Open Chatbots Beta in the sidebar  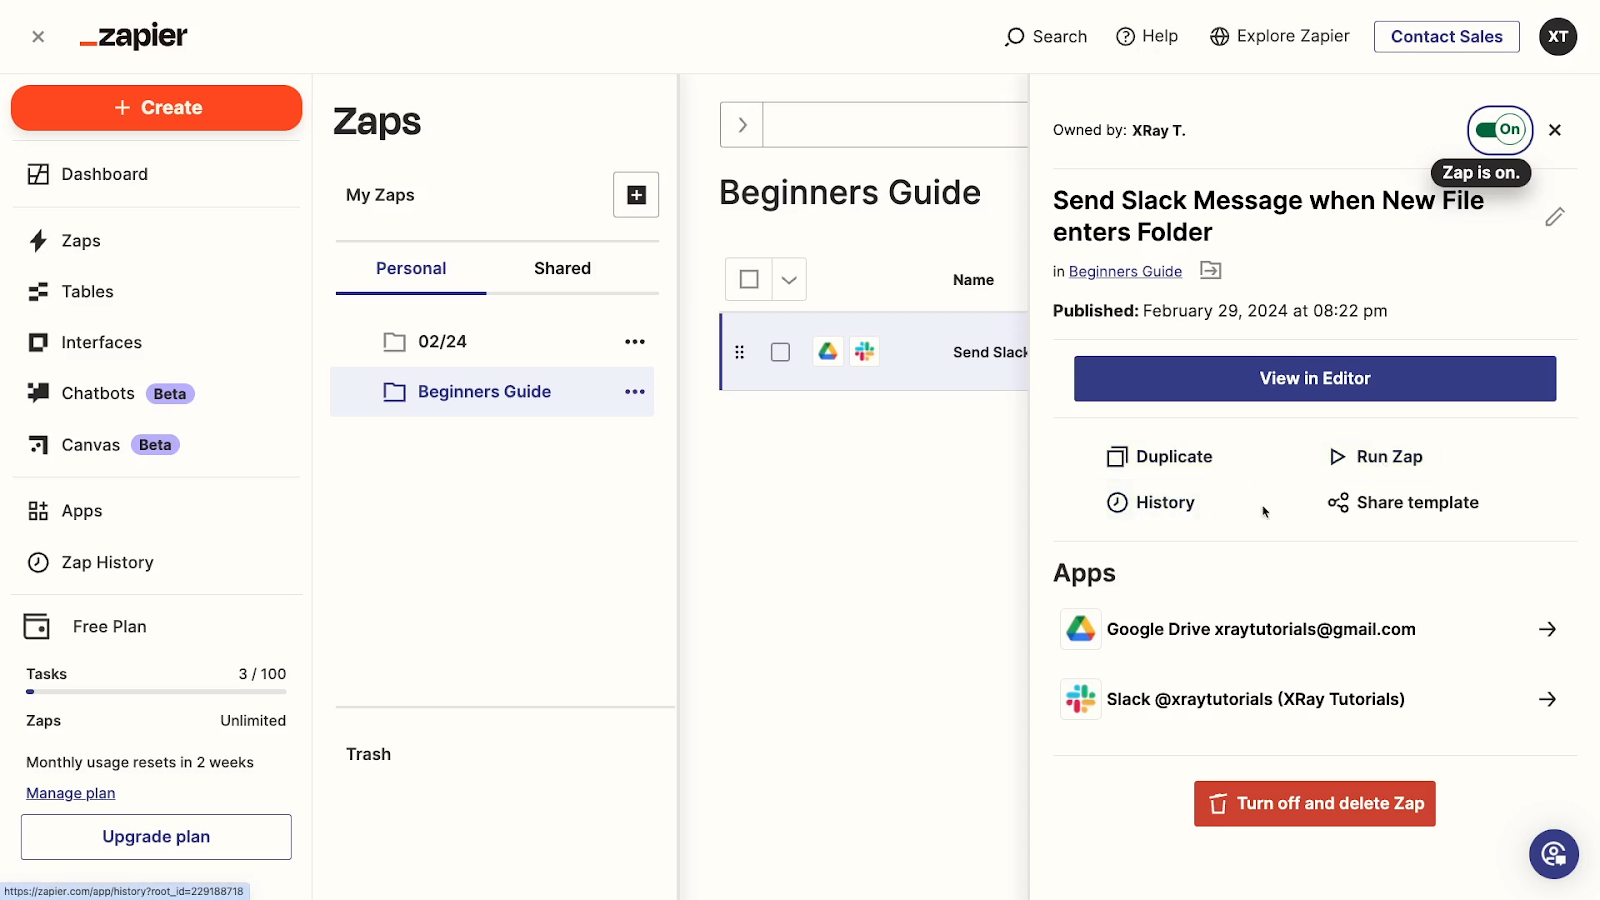[x=110, y=394]
